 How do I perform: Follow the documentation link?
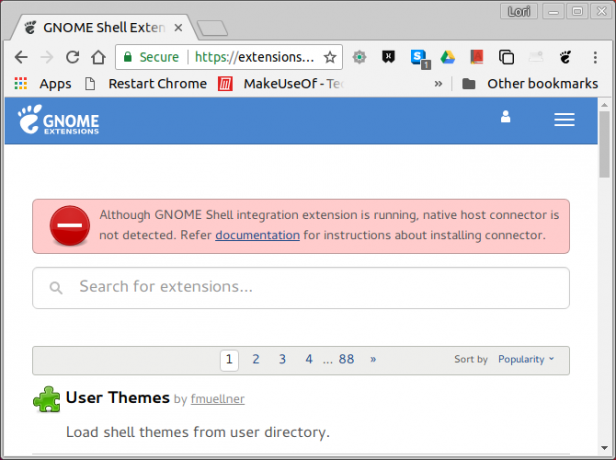[x=257, y=235]
